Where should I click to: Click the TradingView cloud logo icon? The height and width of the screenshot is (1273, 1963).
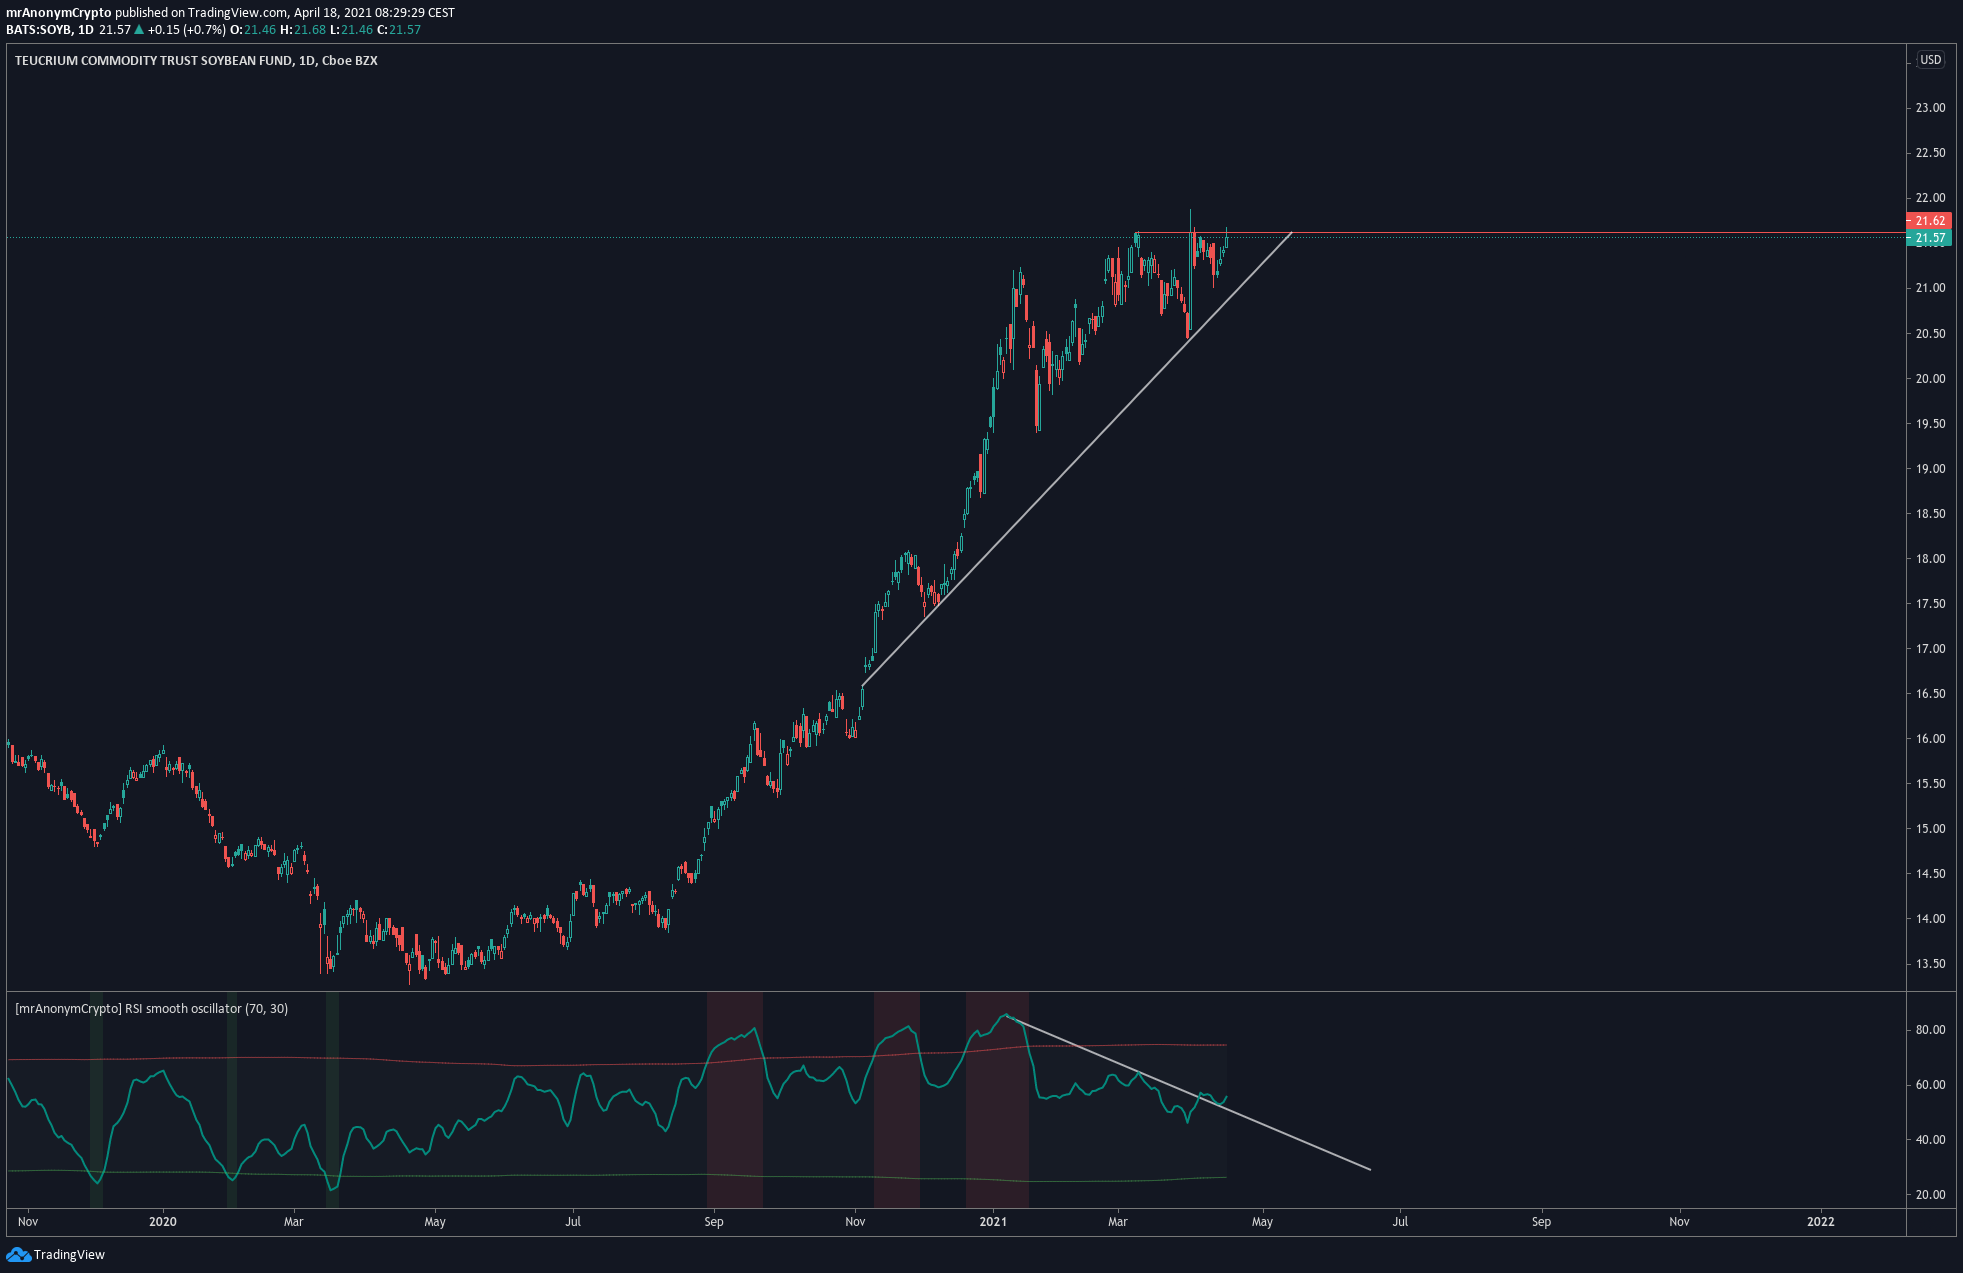tap(18, 1255)
